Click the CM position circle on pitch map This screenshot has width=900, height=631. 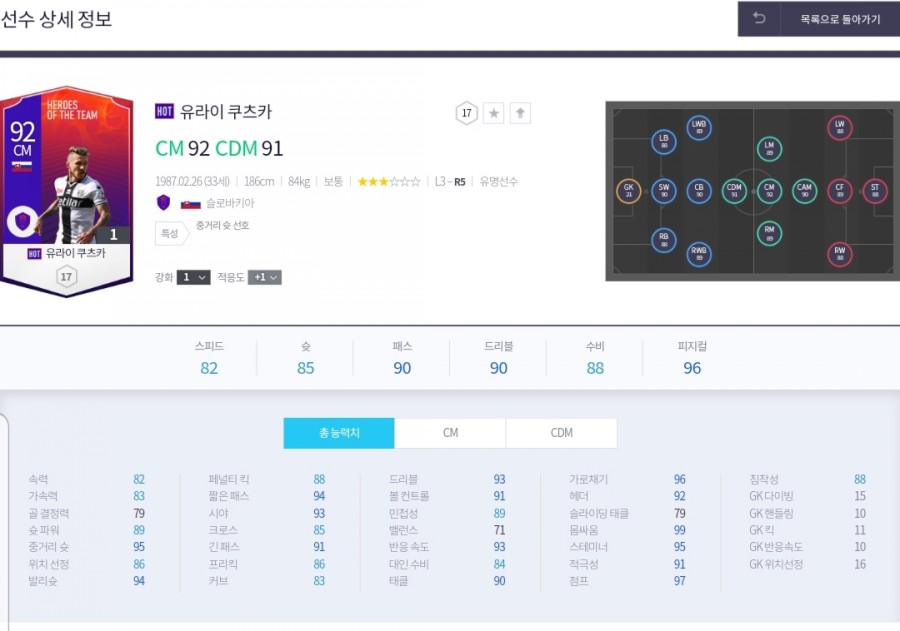point(769,191)
